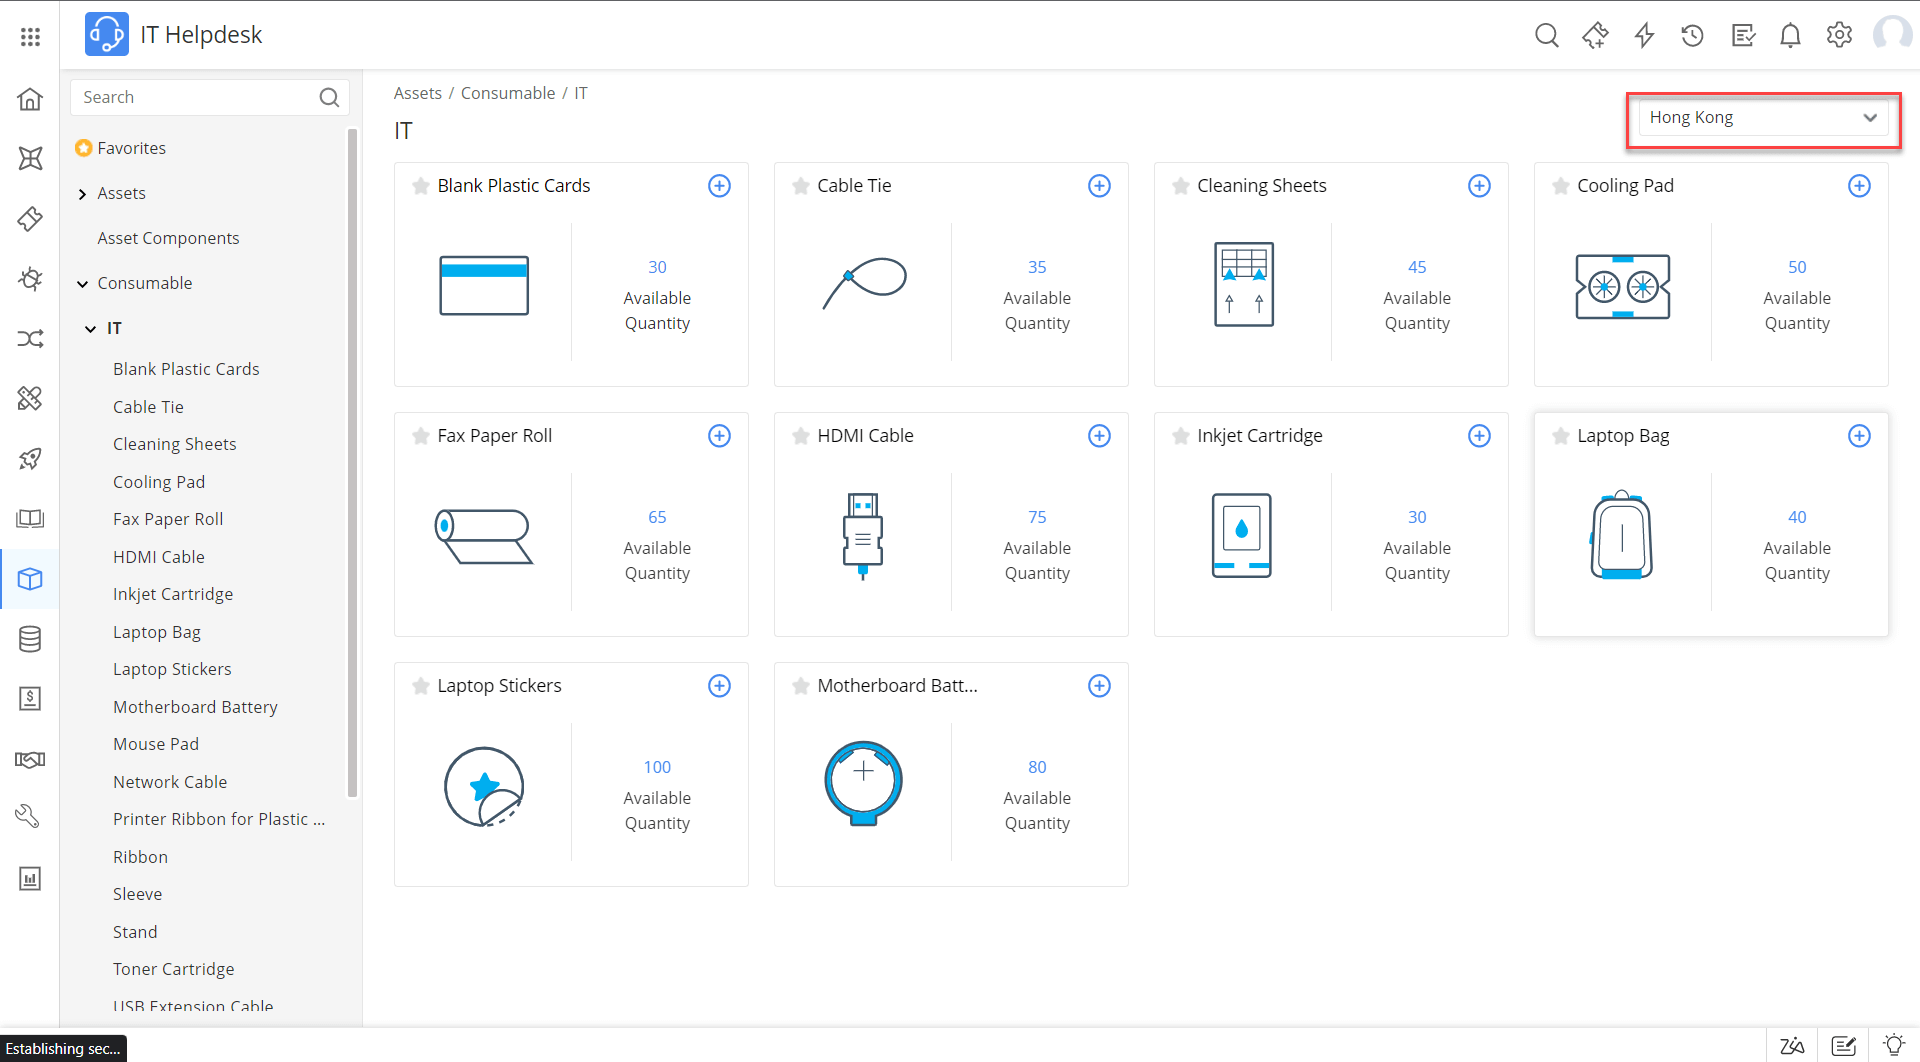The image size is (1920, 1062).
Task: Star the Laptop Stickers item
Action: click(x=420, y=686)
